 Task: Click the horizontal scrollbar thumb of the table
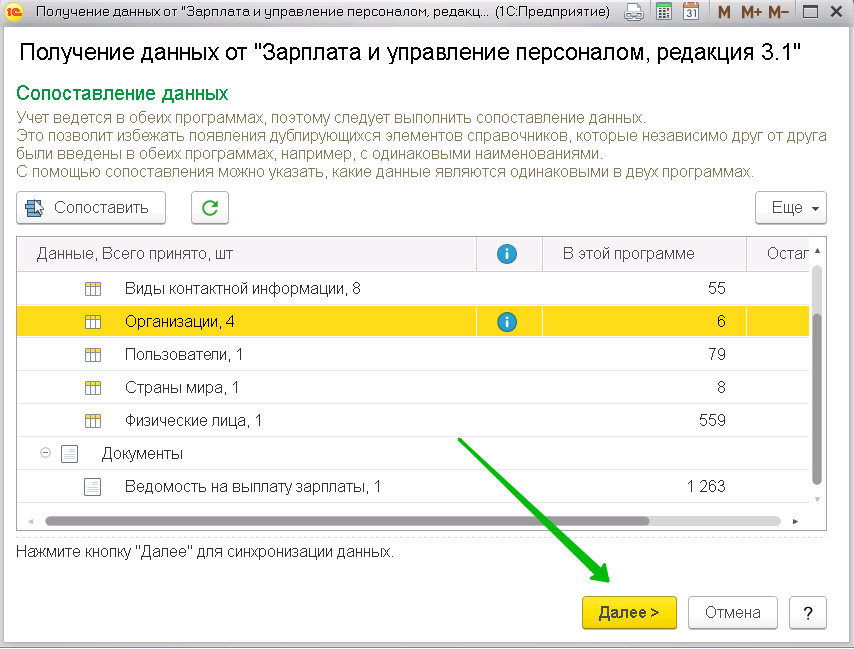347,521
